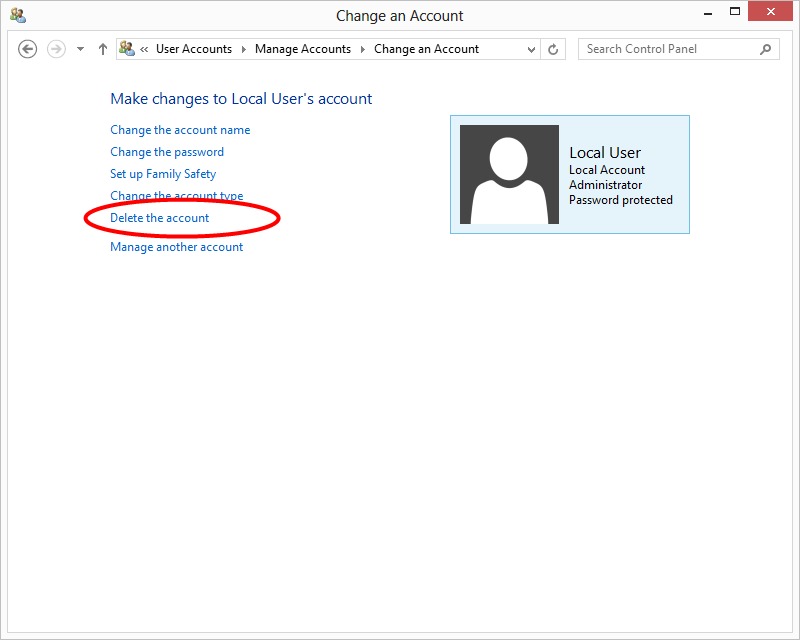This screenshot has height=640, width=800.
Task: Click the magnifier icon in search box
Action: click(x=766, y=49)
